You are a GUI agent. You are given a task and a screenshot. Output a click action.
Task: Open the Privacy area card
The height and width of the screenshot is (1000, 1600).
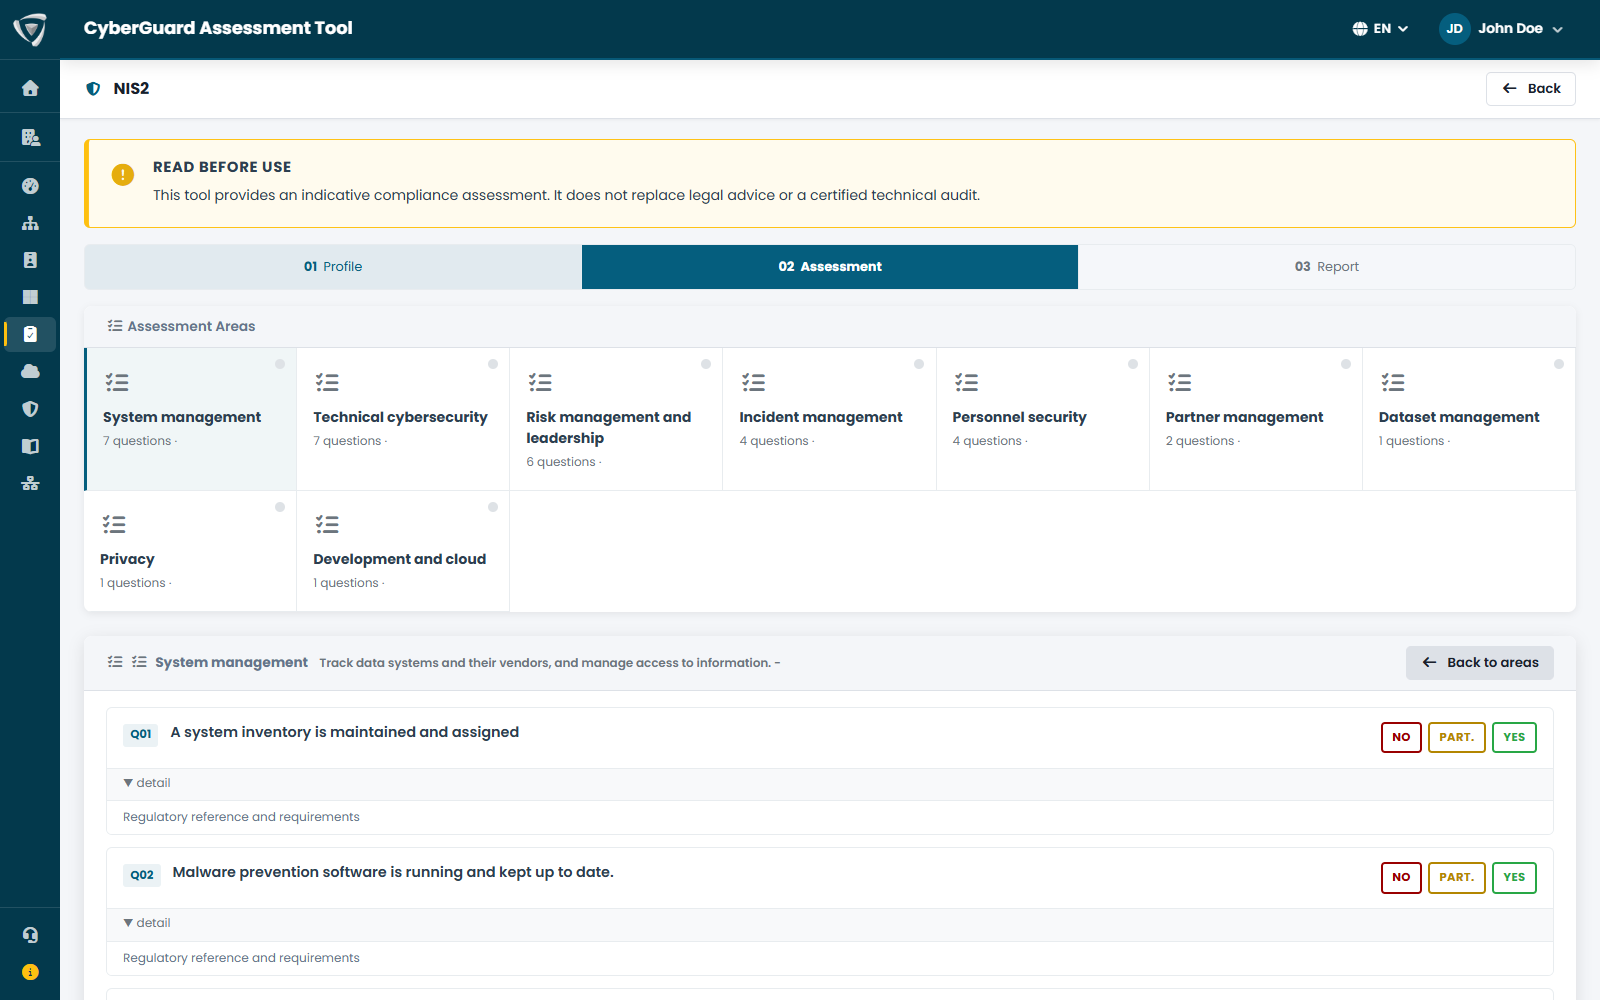(190, 551)
